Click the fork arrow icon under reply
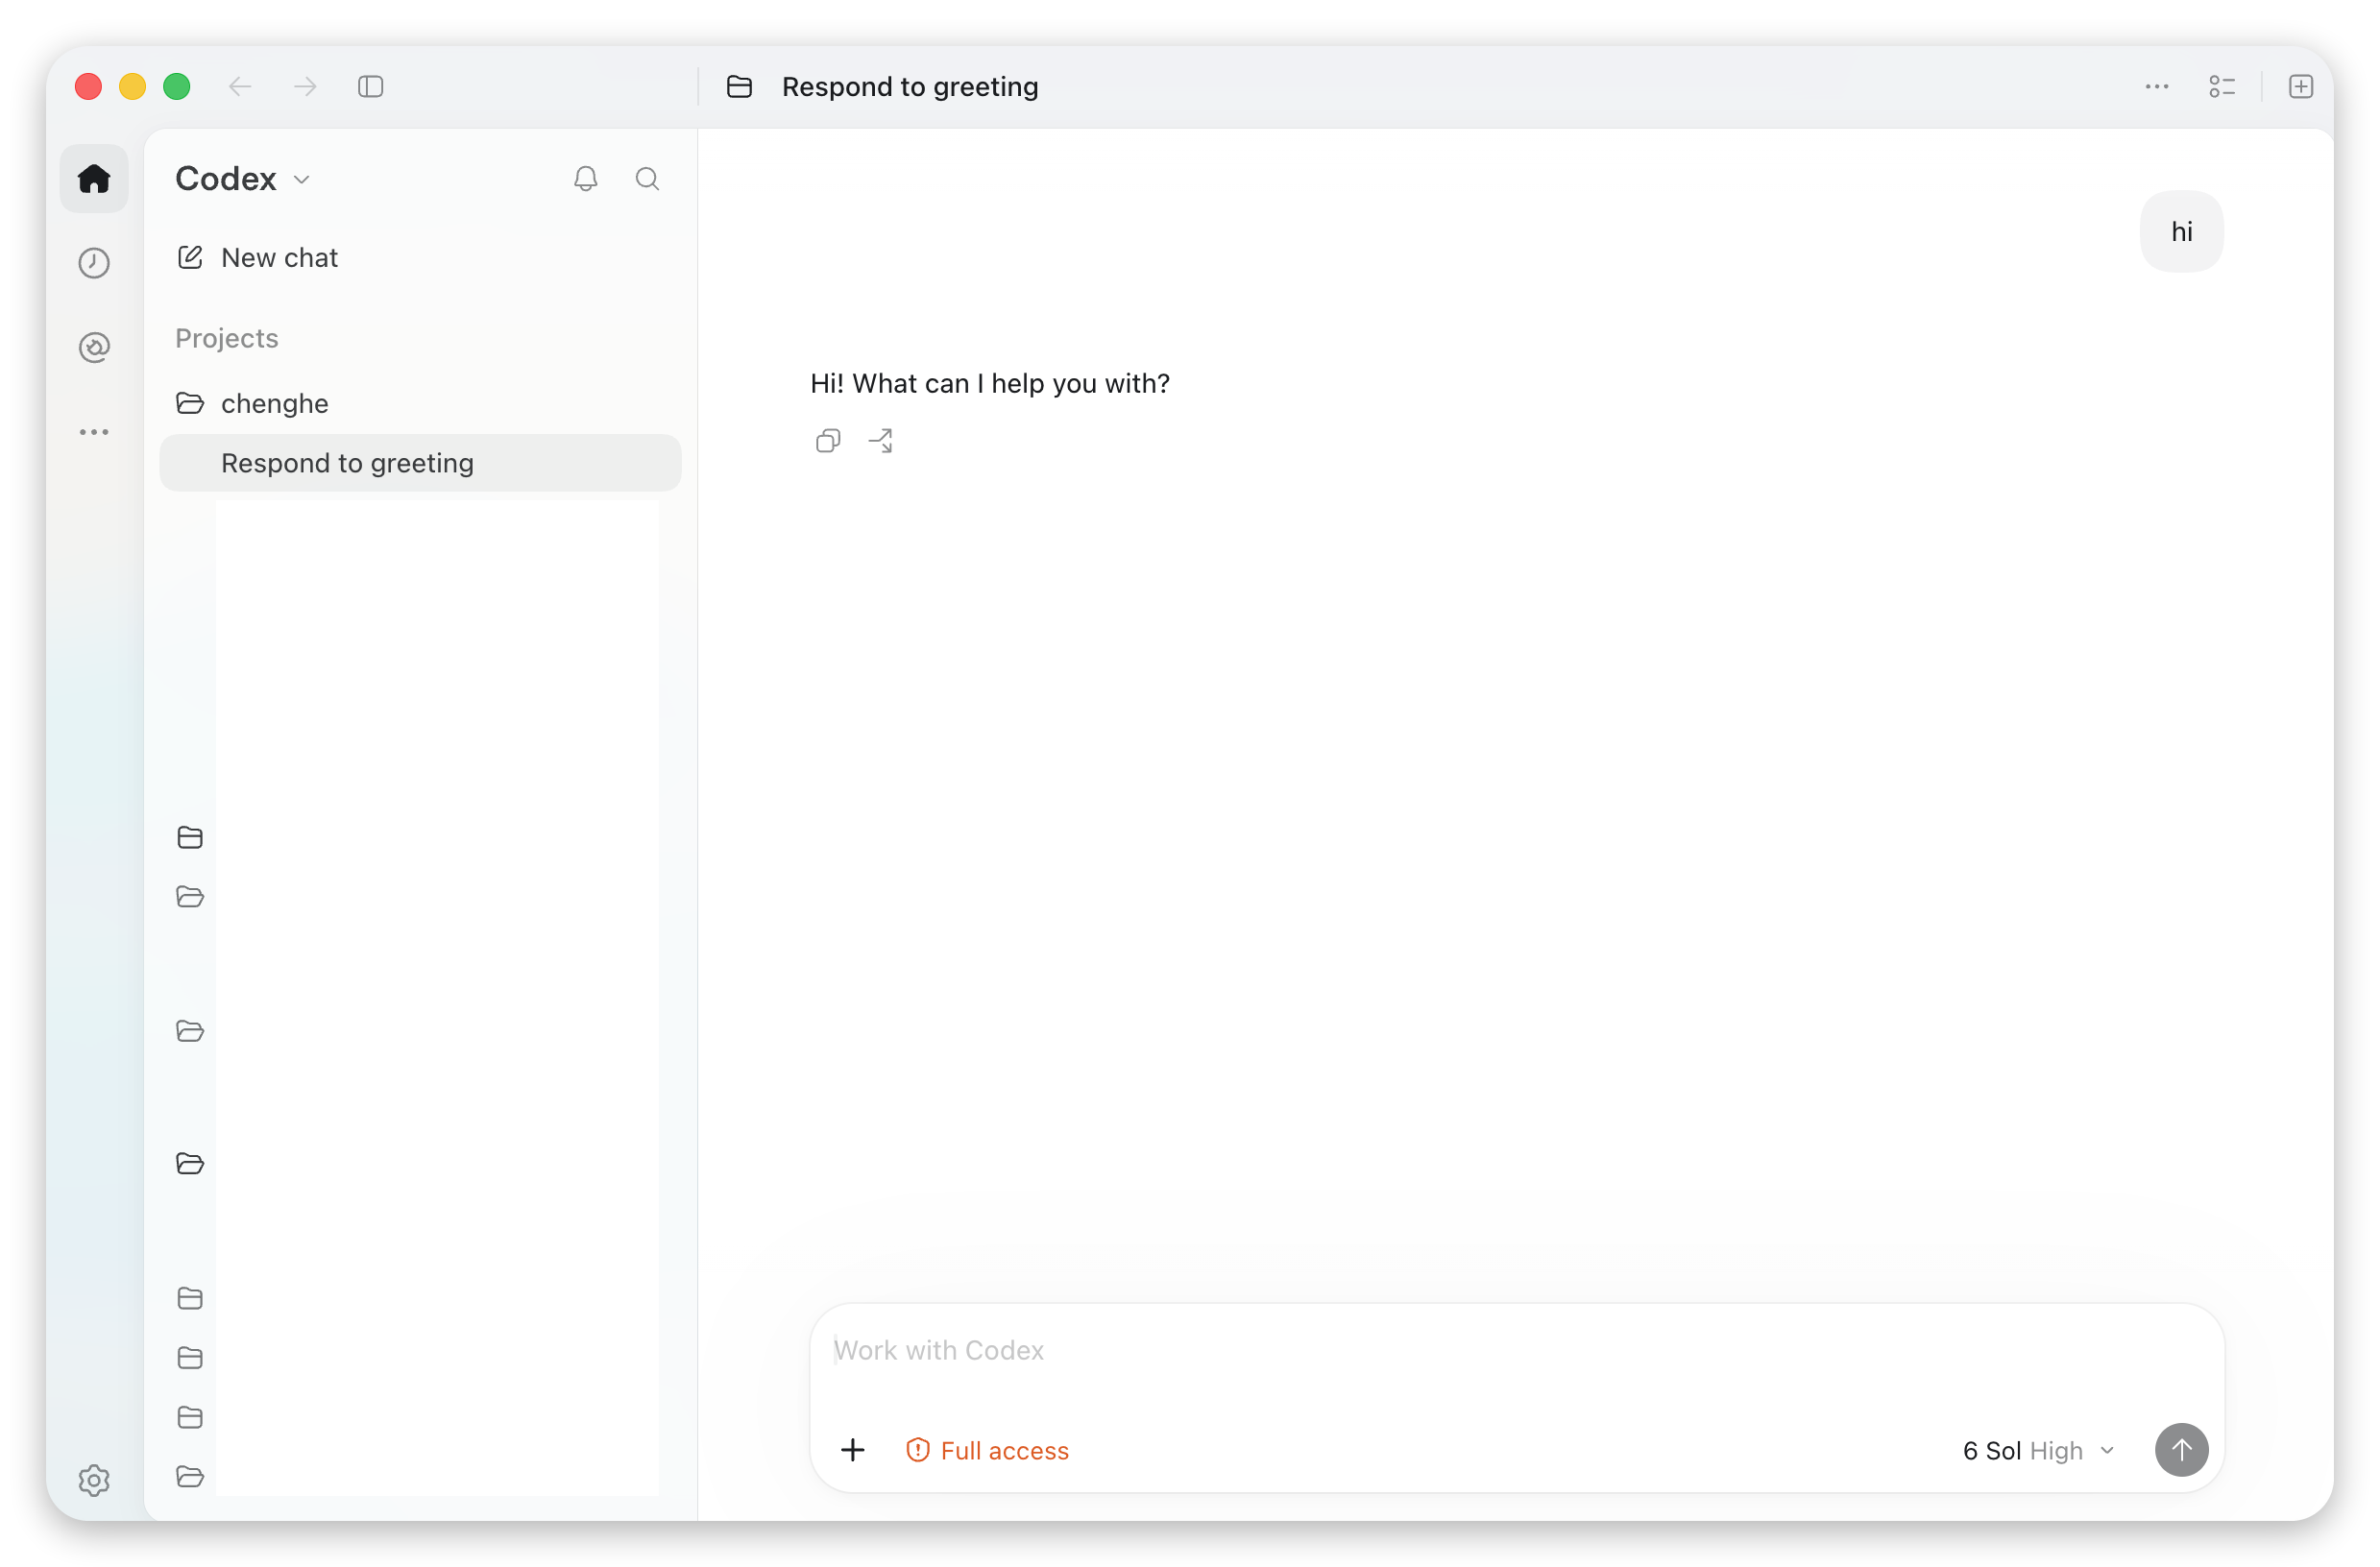Image resolution: width=2380 pixels, height=1567 pixels. (881, 441)
